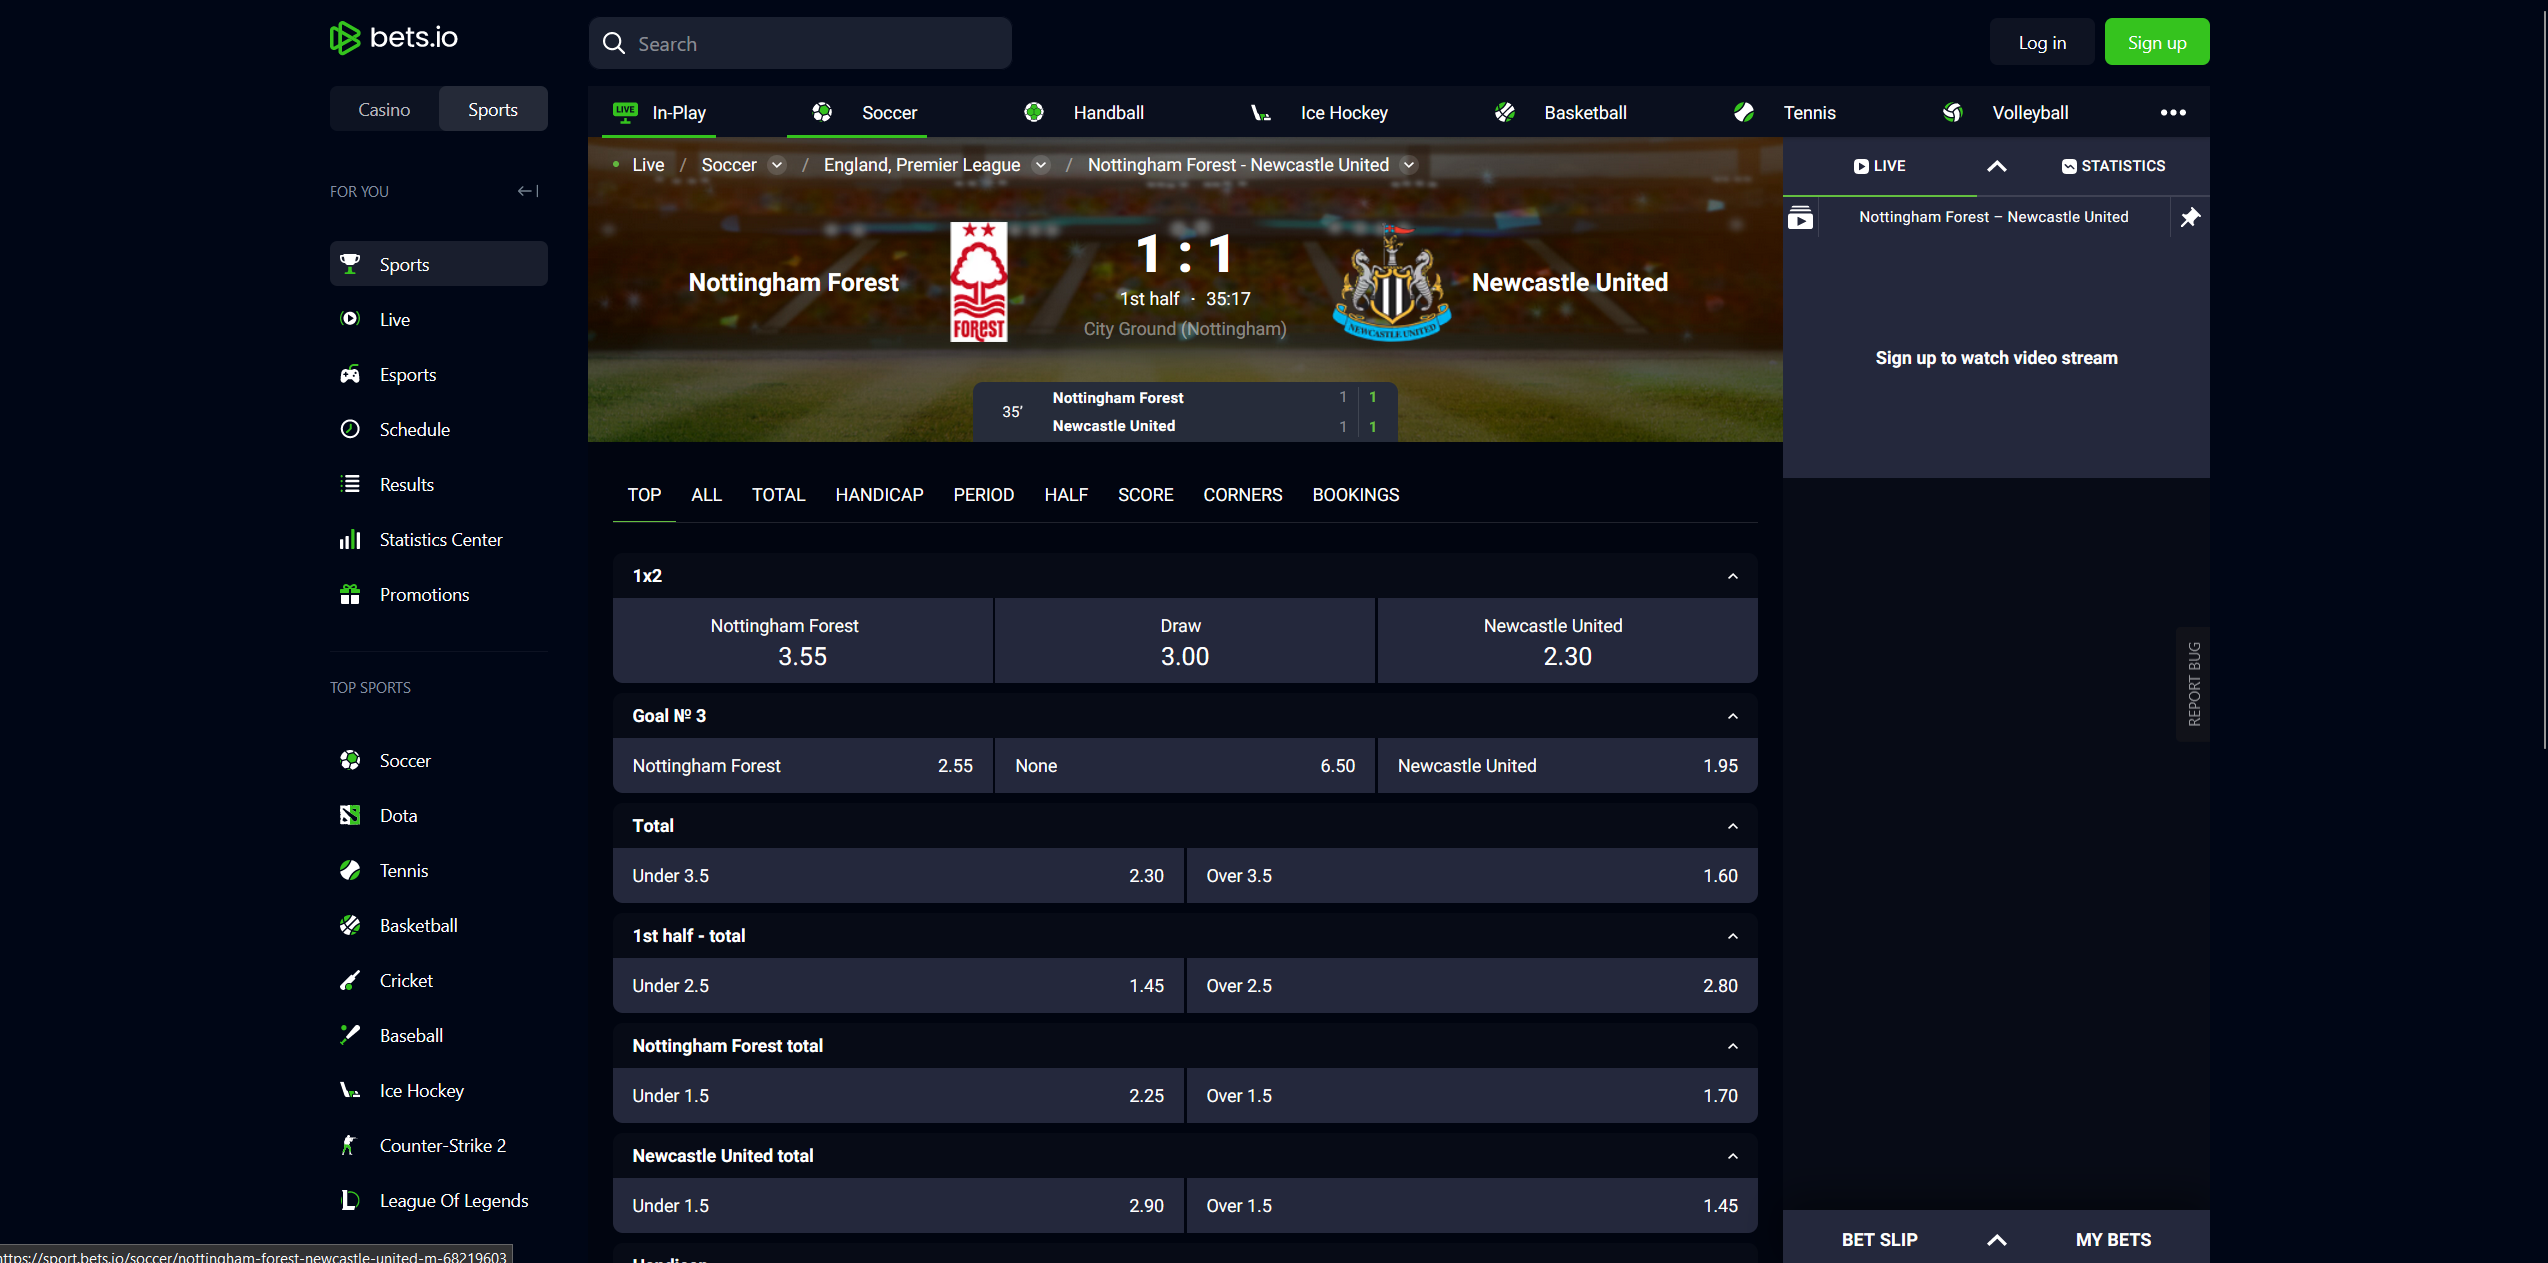Open the Soccer breadcrumb dropdown
The height and width of the screenshot is (1263, 2548).
click(777, 165)
